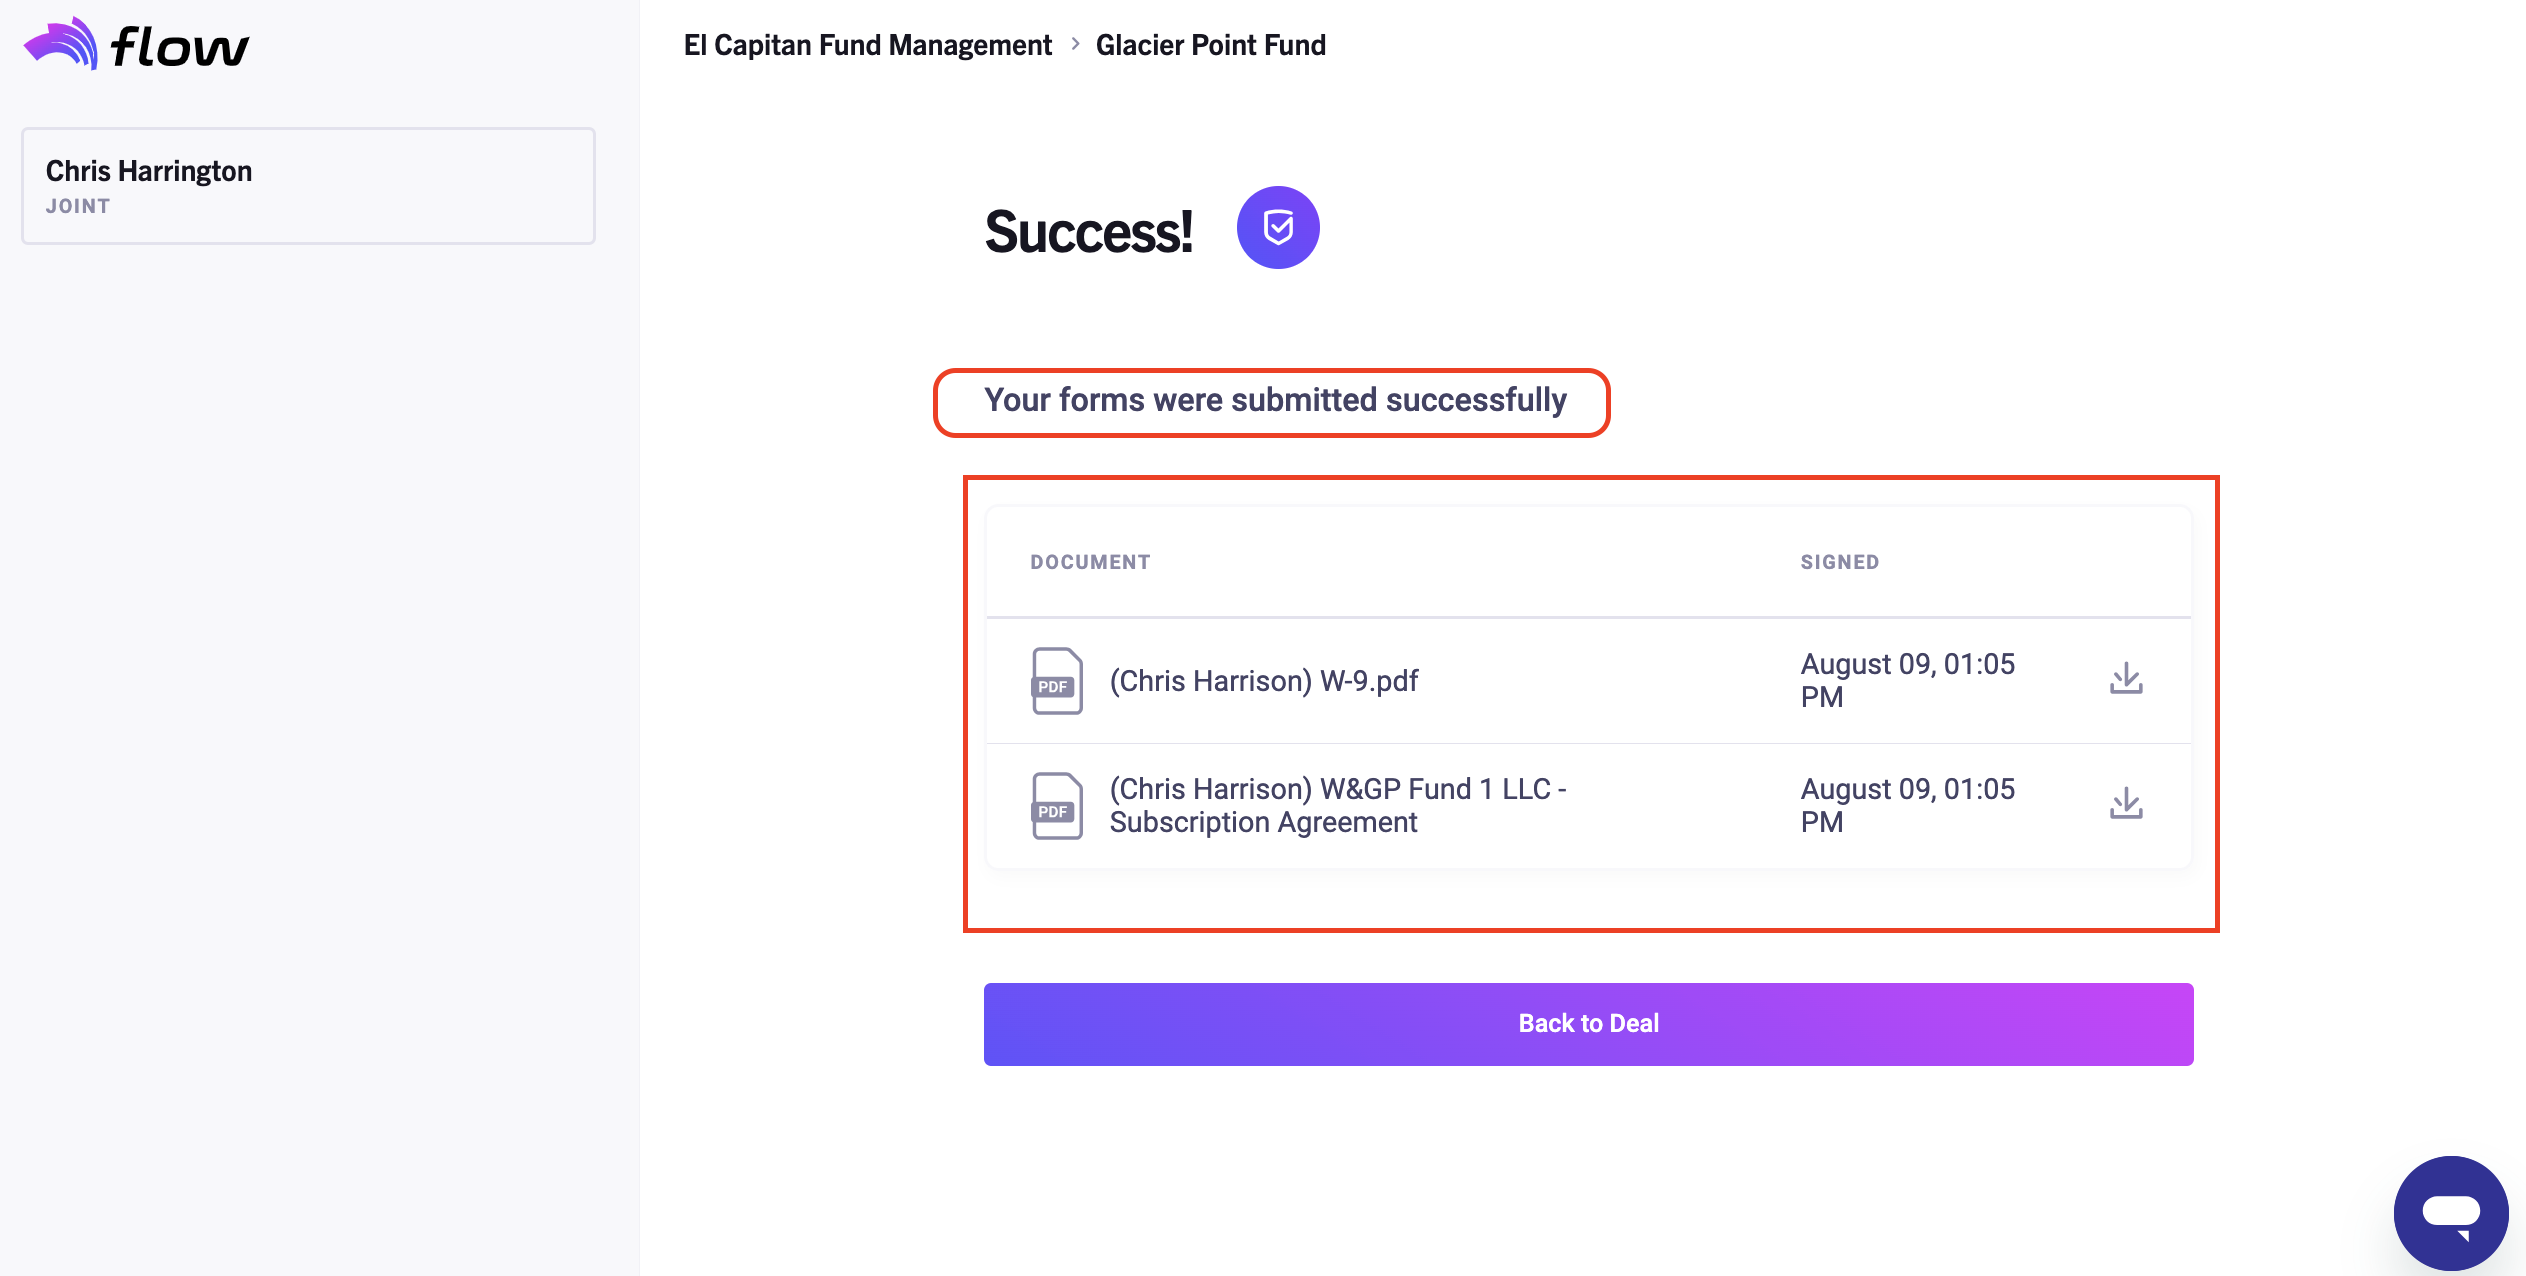
Task: Click the Success! heading
Action: [x=1088, y=231]
